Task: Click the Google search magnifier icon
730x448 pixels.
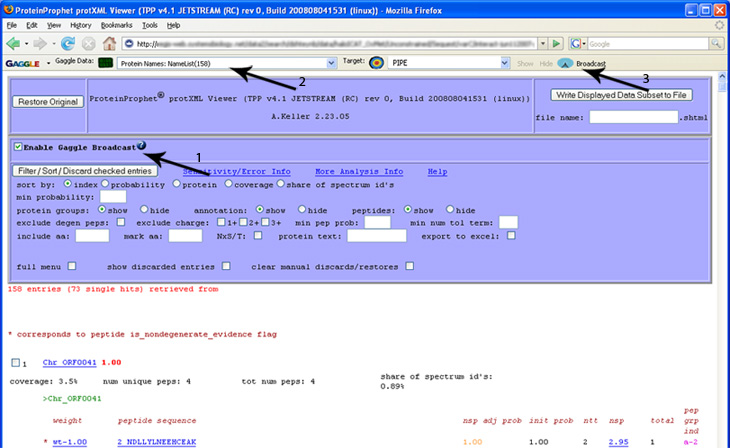Action: 716,44
